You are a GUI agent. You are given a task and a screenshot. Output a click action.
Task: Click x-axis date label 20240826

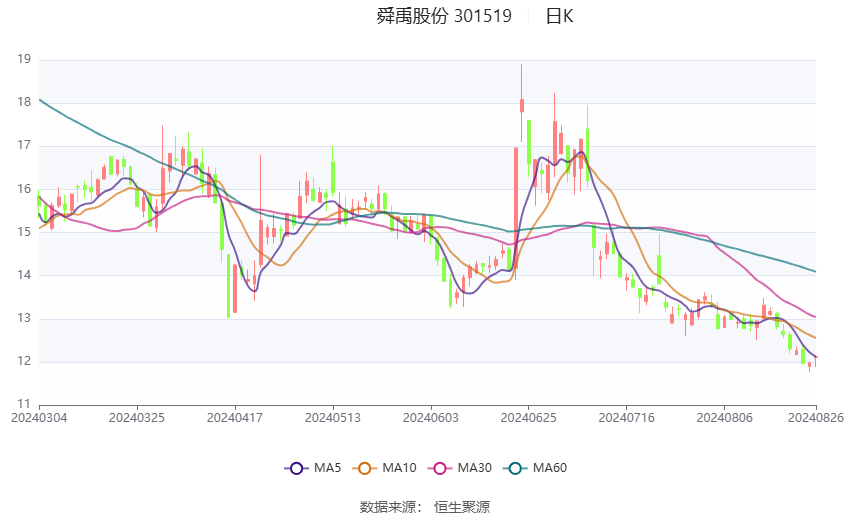click(816, 418)
